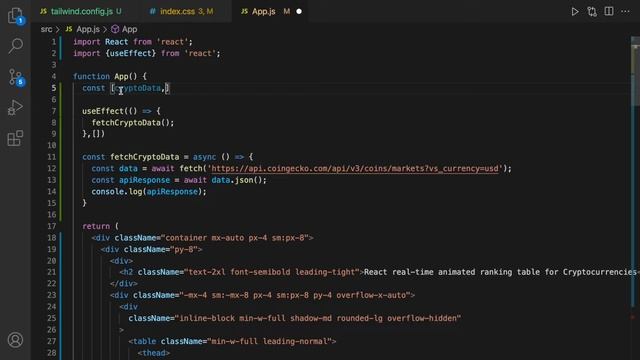Open the Explorer view in activity bar
This screenshot has width=640, height=360.
tap(16, 16)
